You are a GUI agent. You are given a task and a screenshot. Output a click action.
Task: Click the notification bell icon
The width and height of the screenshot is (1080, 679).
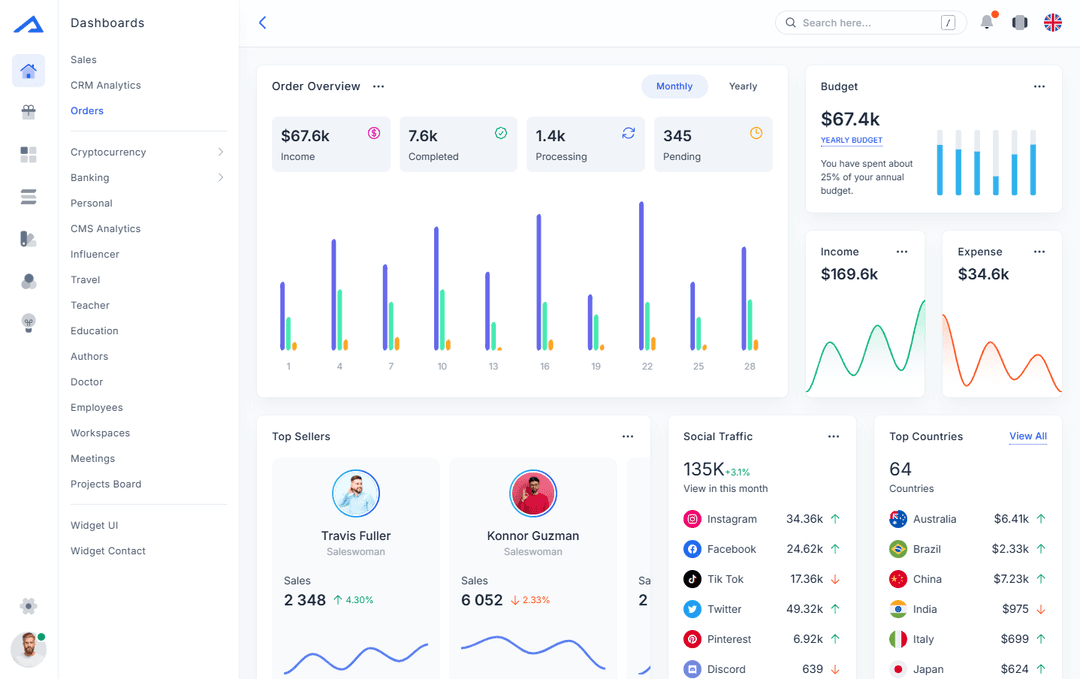point(987,22)
